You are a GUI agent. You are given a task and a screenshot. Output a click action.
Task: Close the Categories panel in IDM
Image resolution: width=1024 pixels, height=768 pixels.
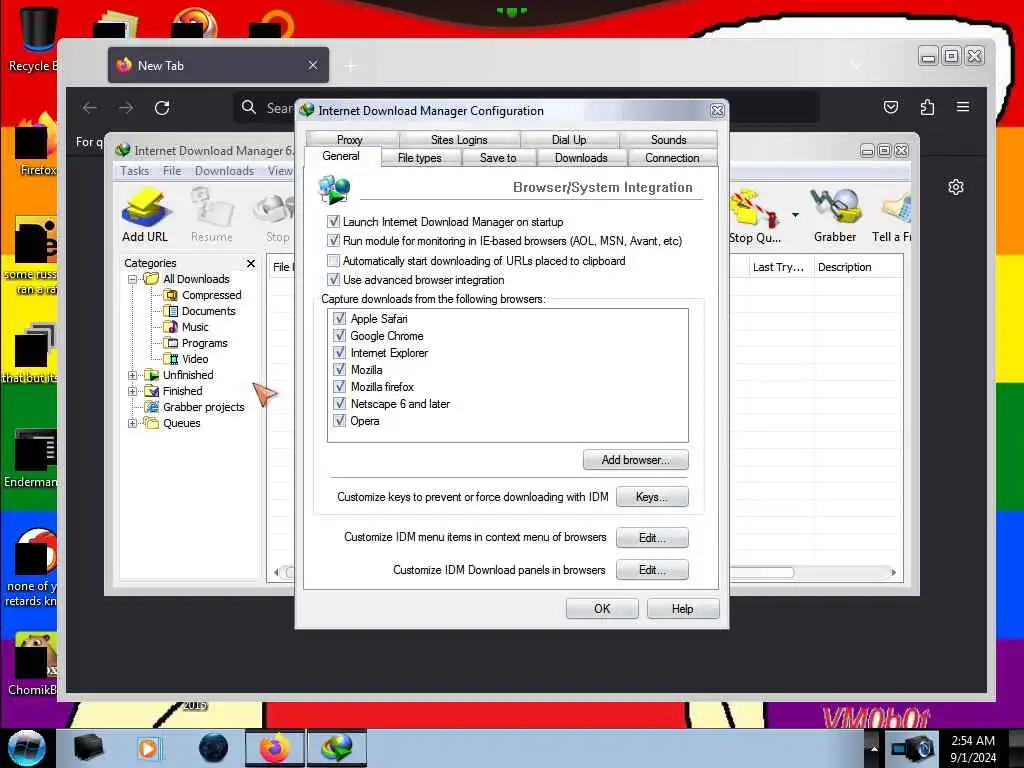(251, 263)
